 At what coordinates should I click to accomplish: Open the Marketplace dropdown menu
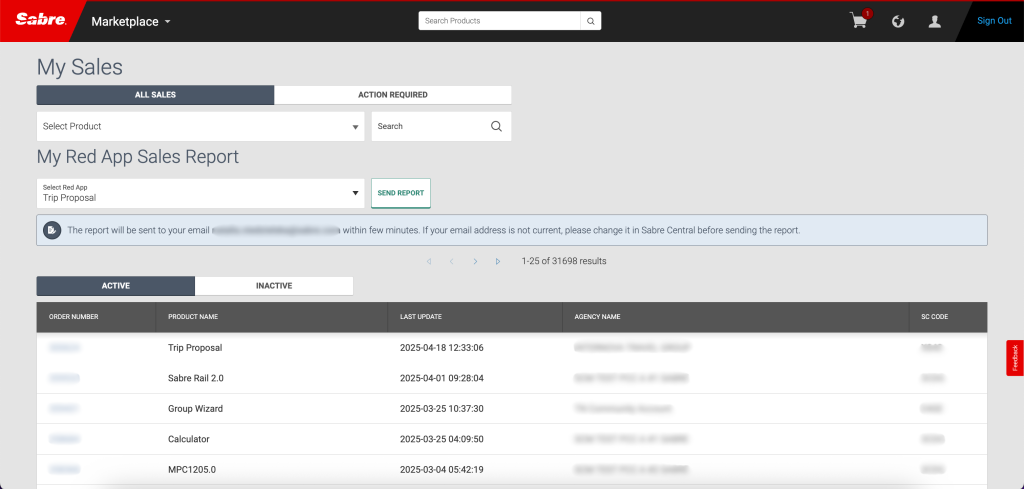(x=131, y=22)
